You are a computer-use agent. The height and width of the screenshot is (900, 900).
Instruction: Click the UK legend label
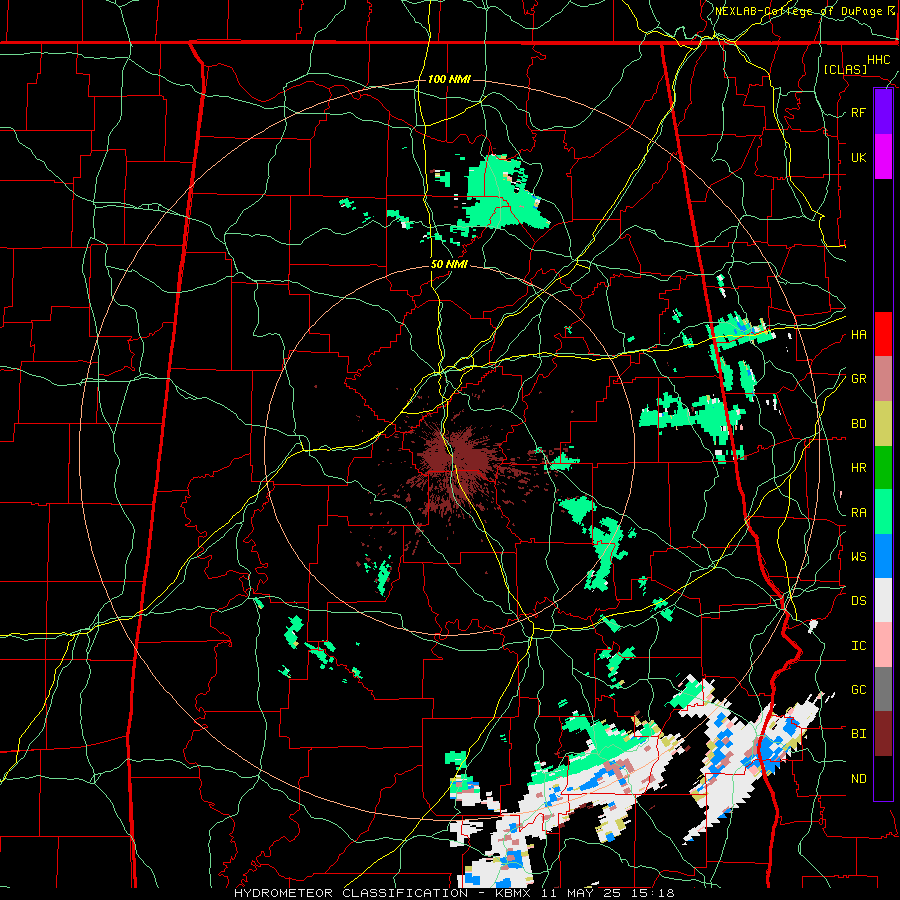pyautogui.click(x=859, y=157)
